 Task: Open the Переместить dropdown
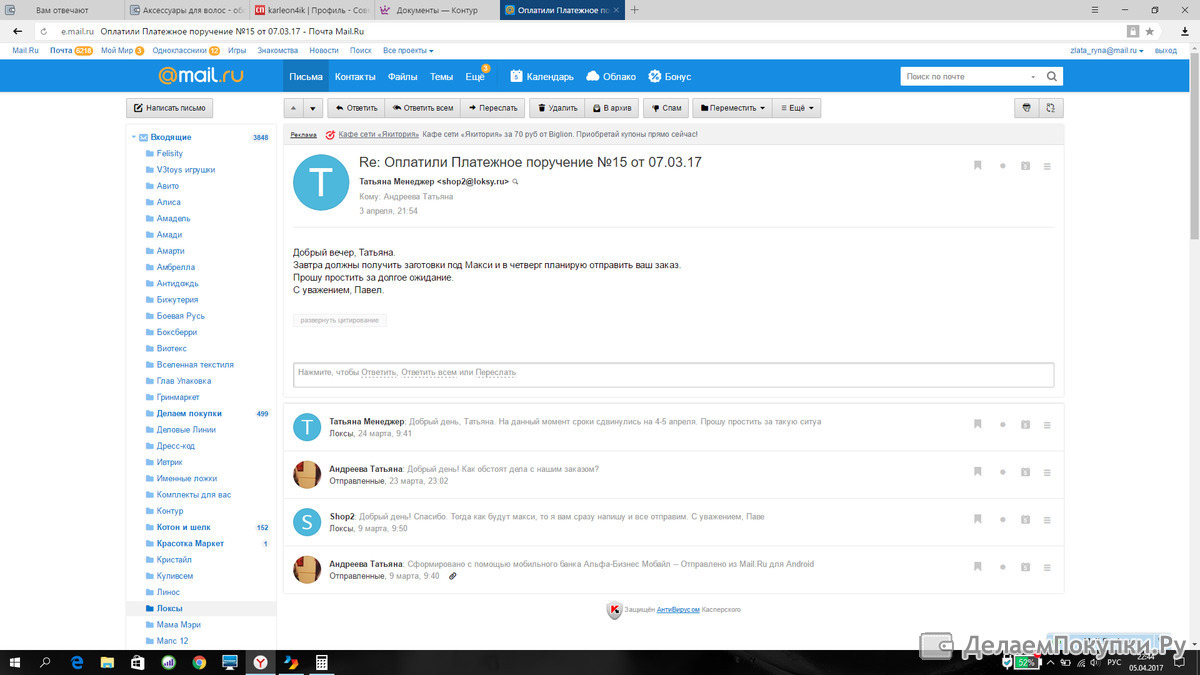point(732,108)
